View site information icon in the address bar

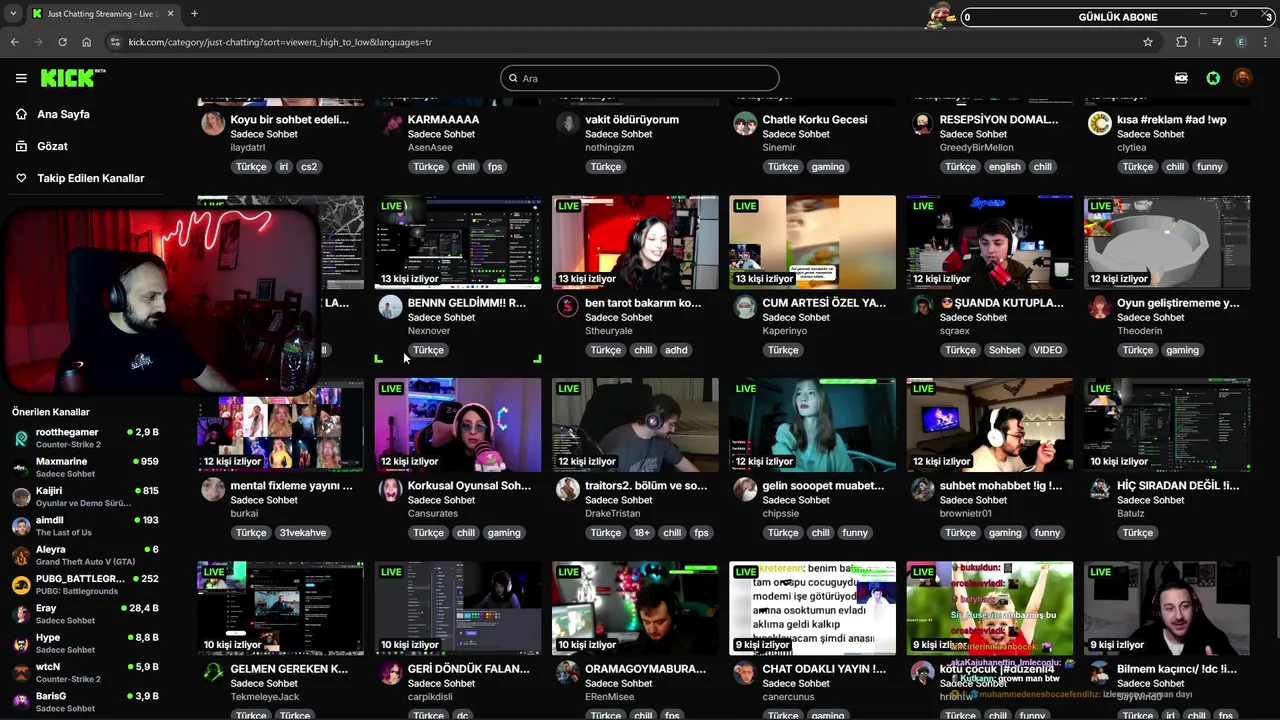tap(115, 42)
